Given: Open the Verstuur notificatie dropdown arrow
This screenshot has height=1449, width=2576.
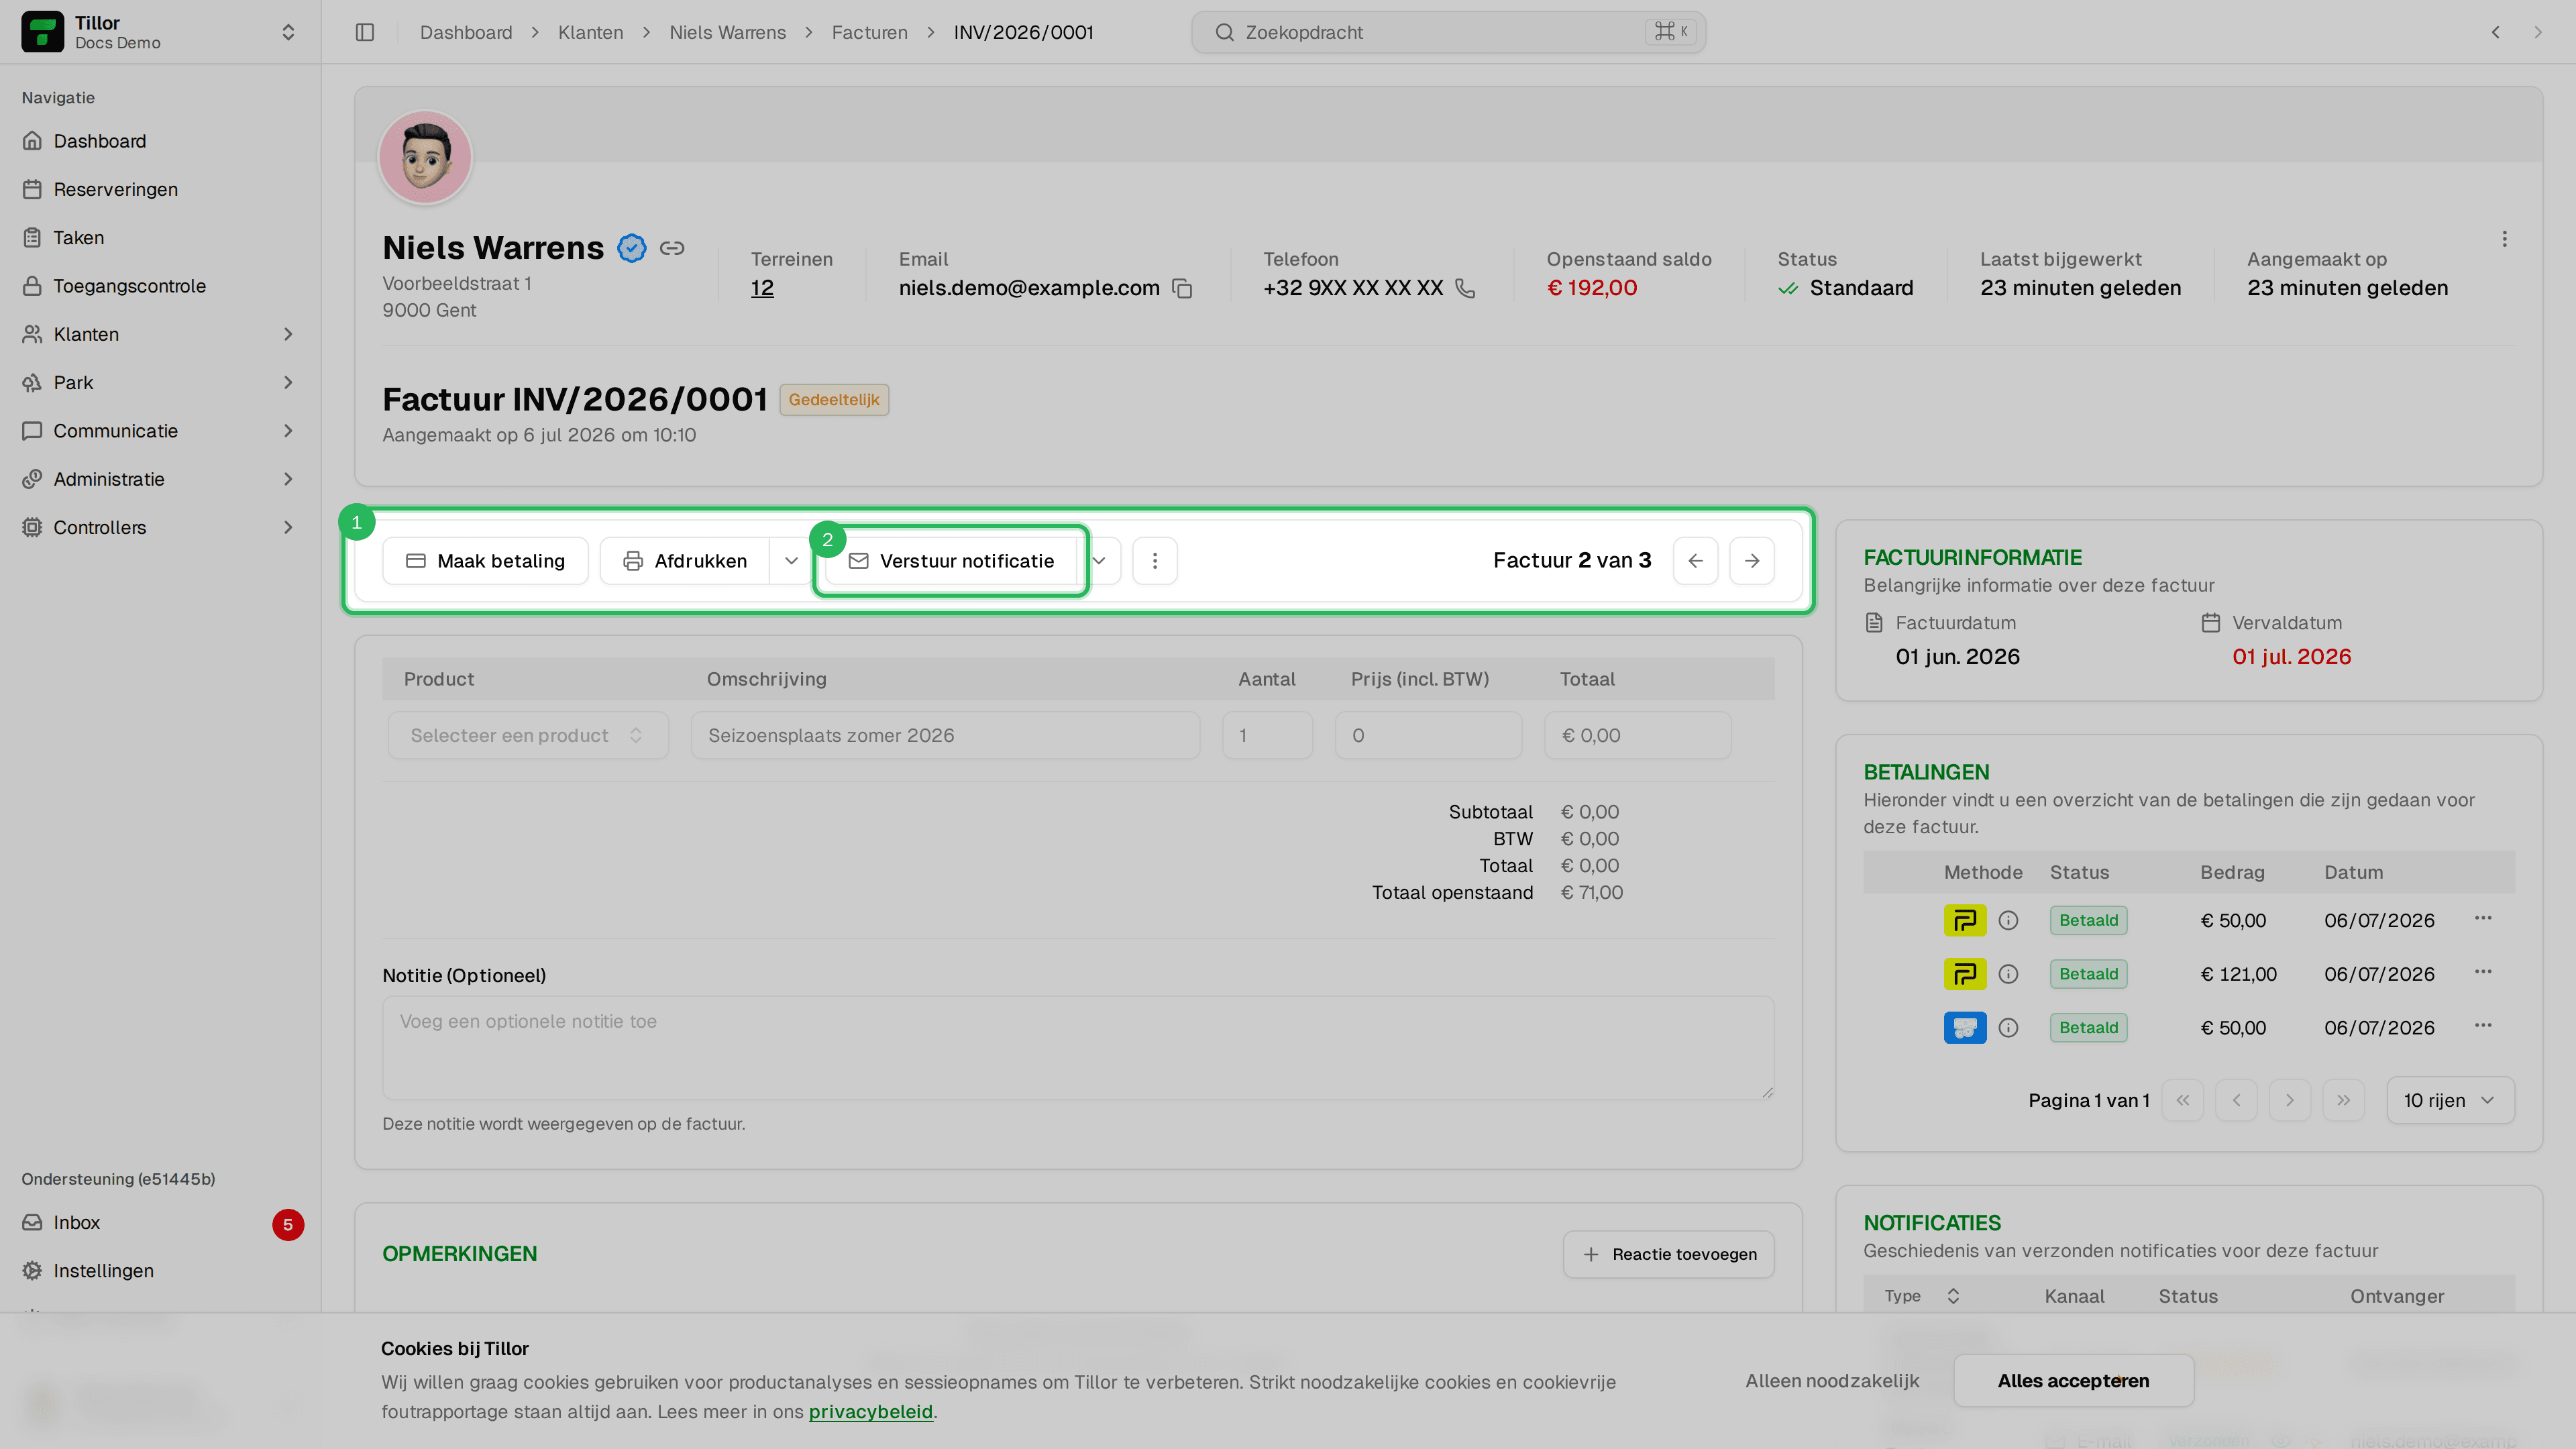Looking at the screenshot, I should tap(1099, 561).
